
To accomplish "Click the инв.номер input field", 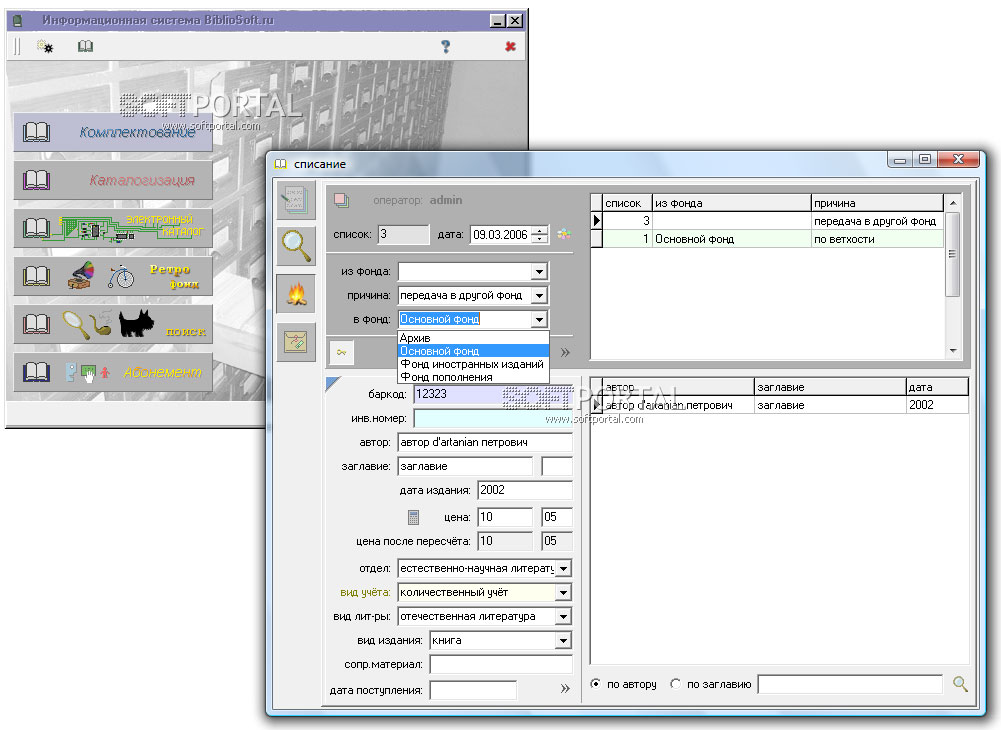I will click(x=493, y=418).
